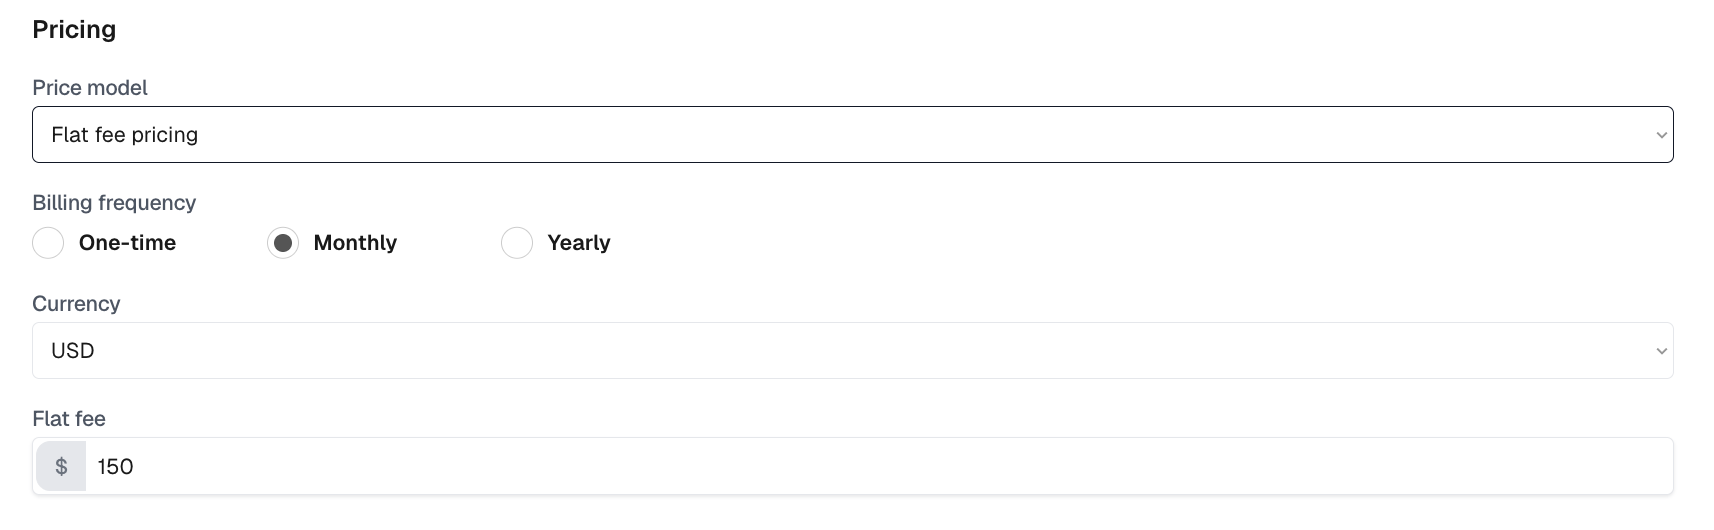The image size is (1714, 530).
Task: Click the "Billing frequency" label
Action: [x=114, y=203]
